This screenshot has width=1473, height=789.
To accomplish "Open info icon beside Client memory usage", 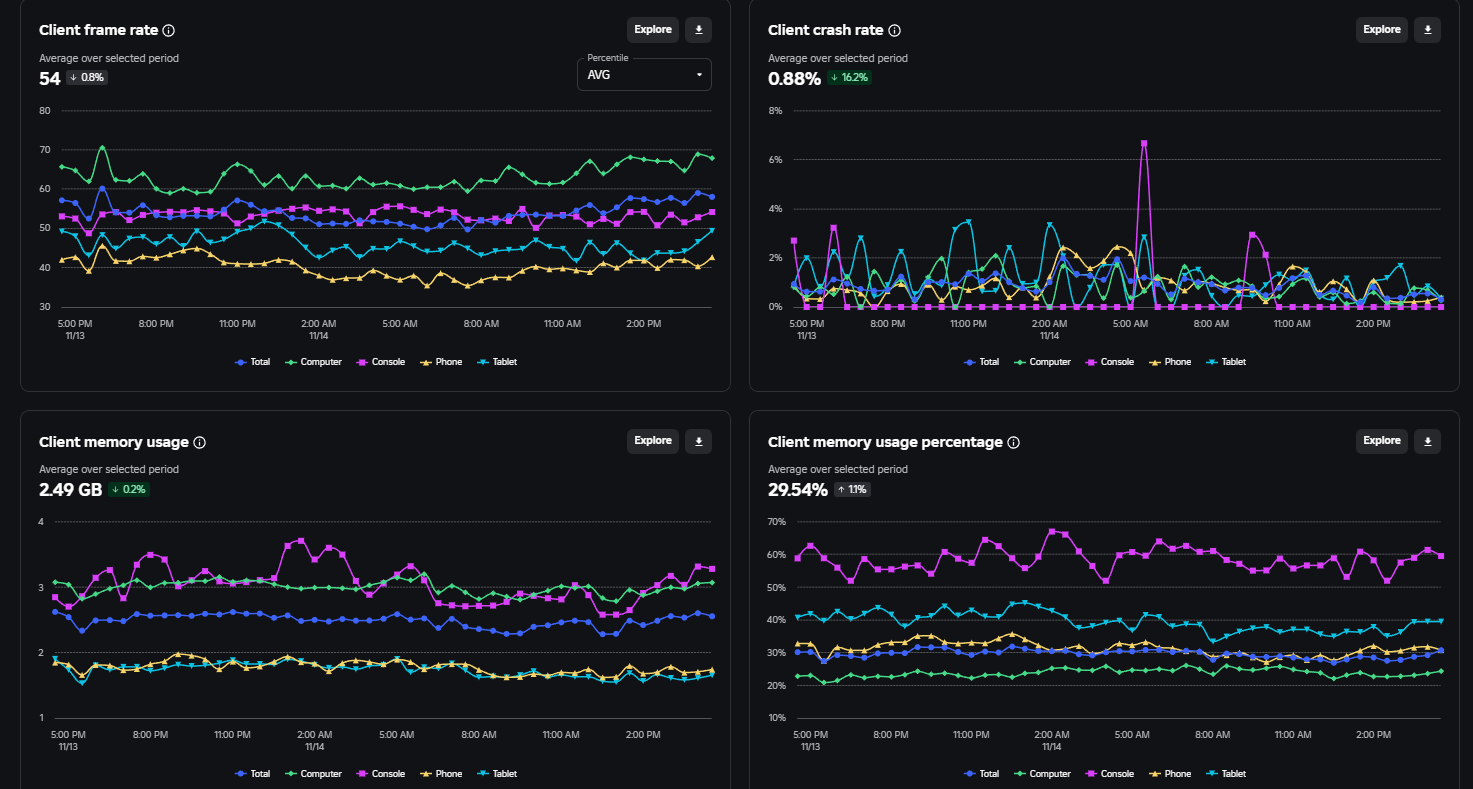I will click(199, 442).
